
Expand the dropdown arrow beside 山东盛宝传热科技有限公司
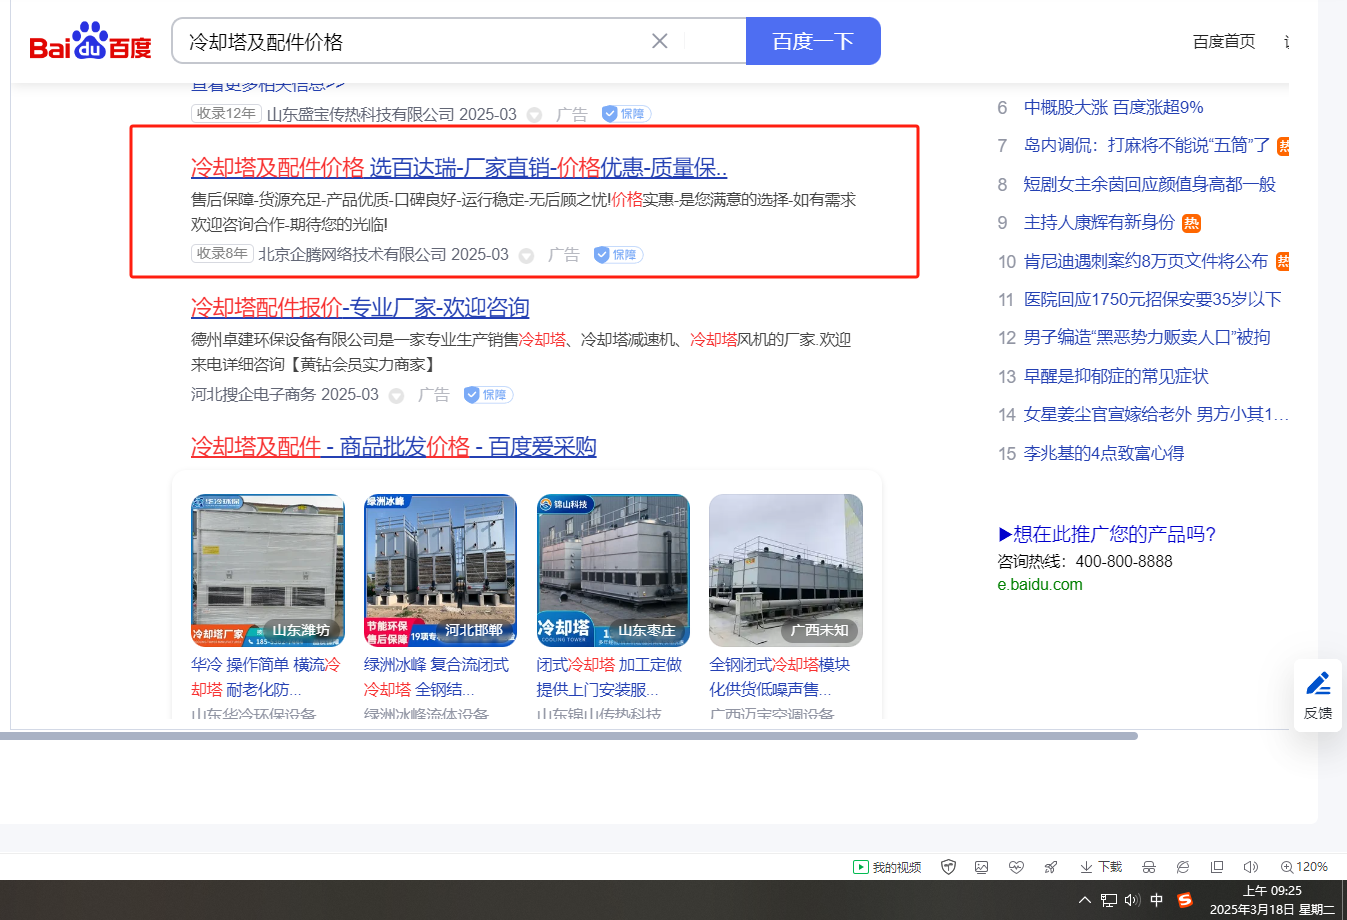click(x=535, y=115)
